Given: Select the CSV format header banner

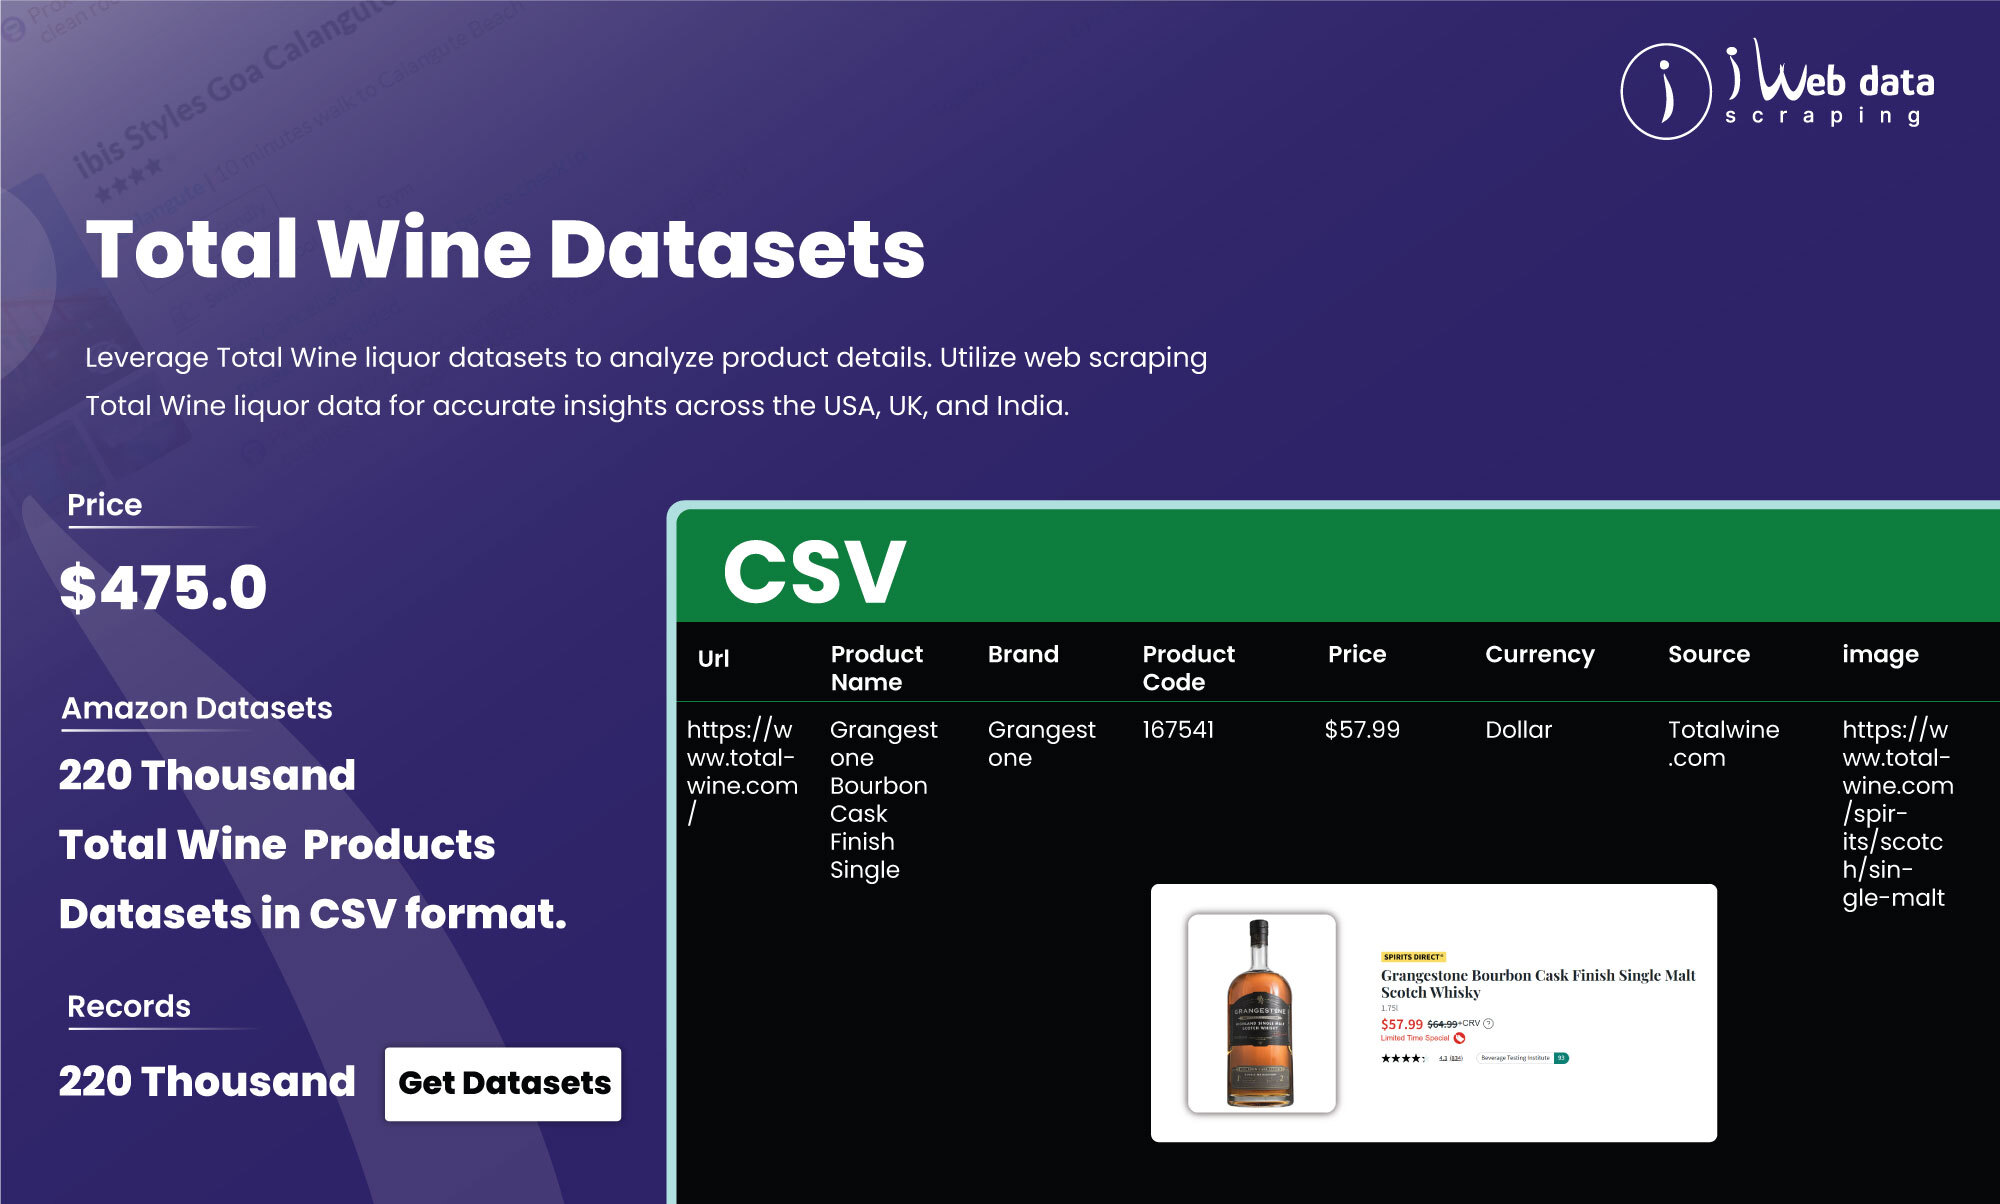Looking at the screenshot, I should [x=1338, y=567].
